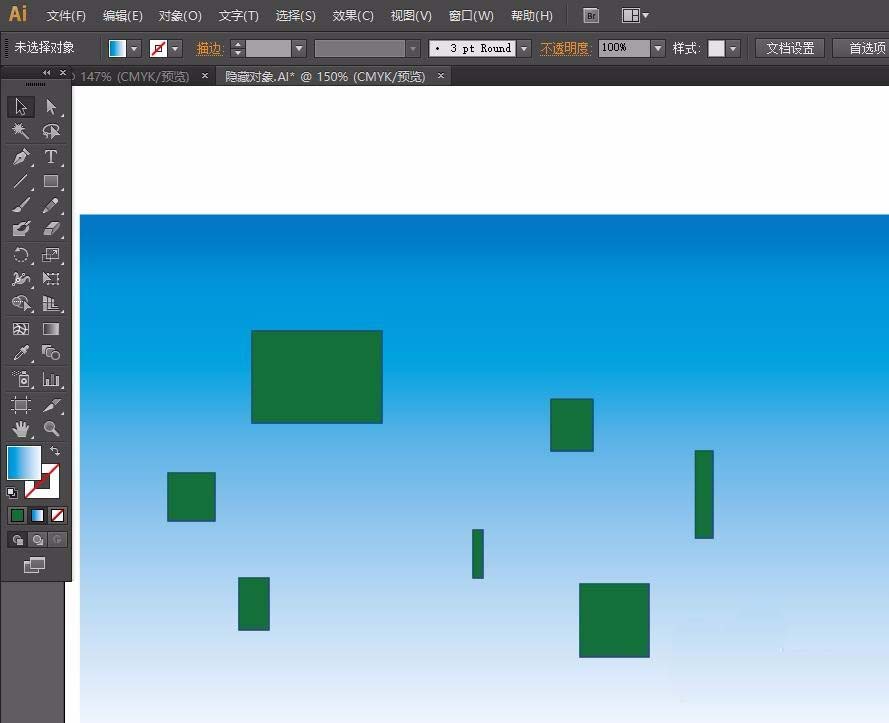Screen dimensions: 889x723
Task: Select the Zoom tool
Action: pyautogui.click(x=51, y=429)
